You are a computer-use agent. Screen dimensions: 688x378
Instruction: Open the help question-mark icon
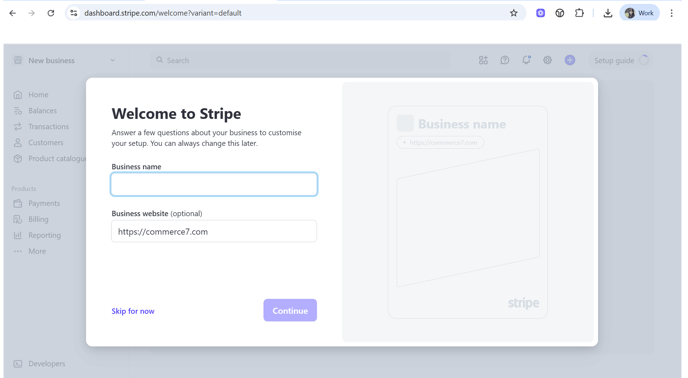(505, 60)
